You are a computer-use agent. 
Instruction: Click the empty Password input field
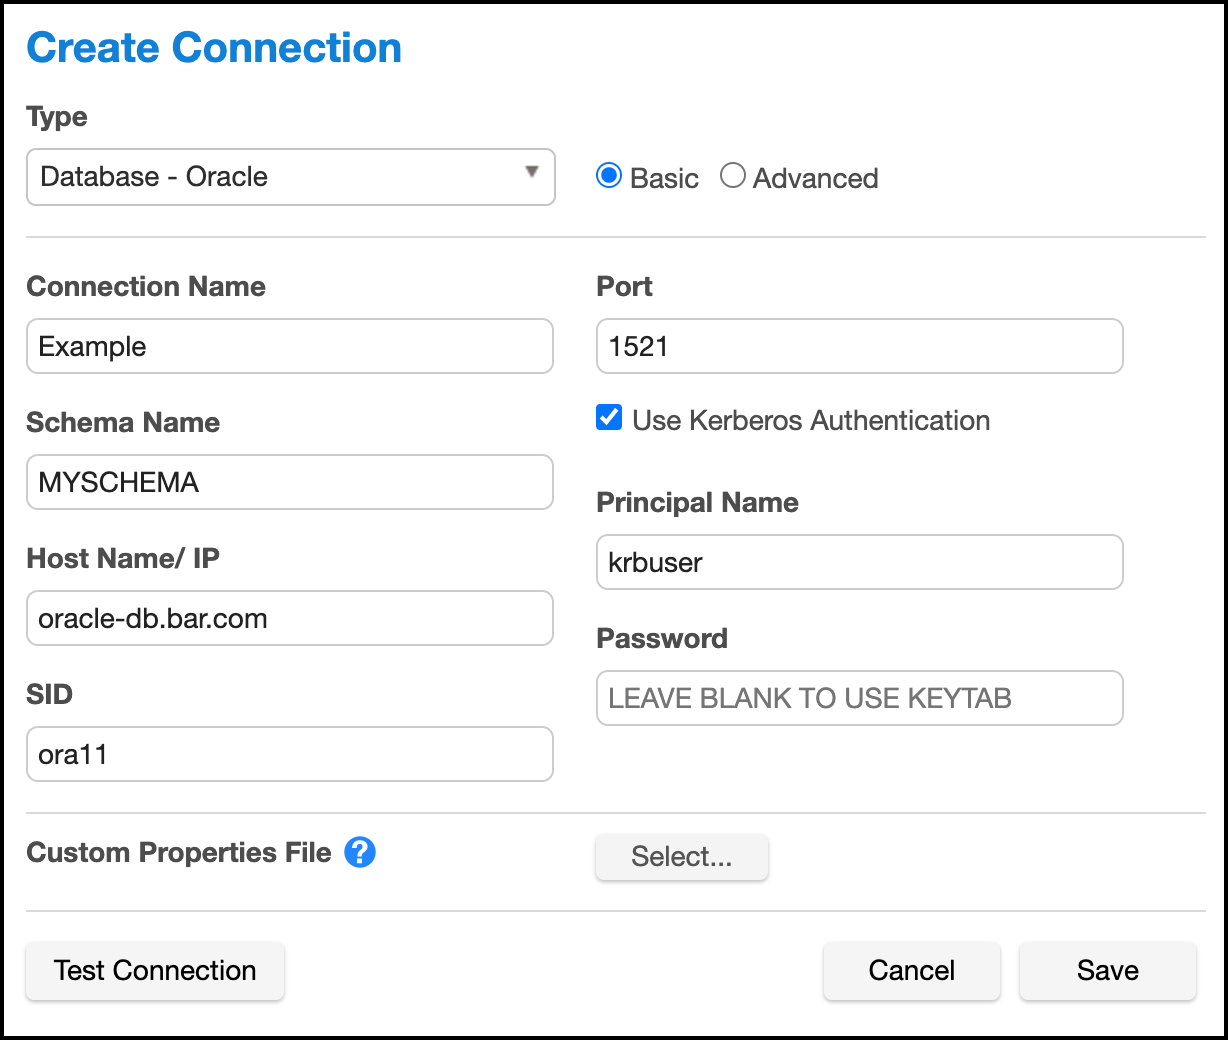point(859,698)
